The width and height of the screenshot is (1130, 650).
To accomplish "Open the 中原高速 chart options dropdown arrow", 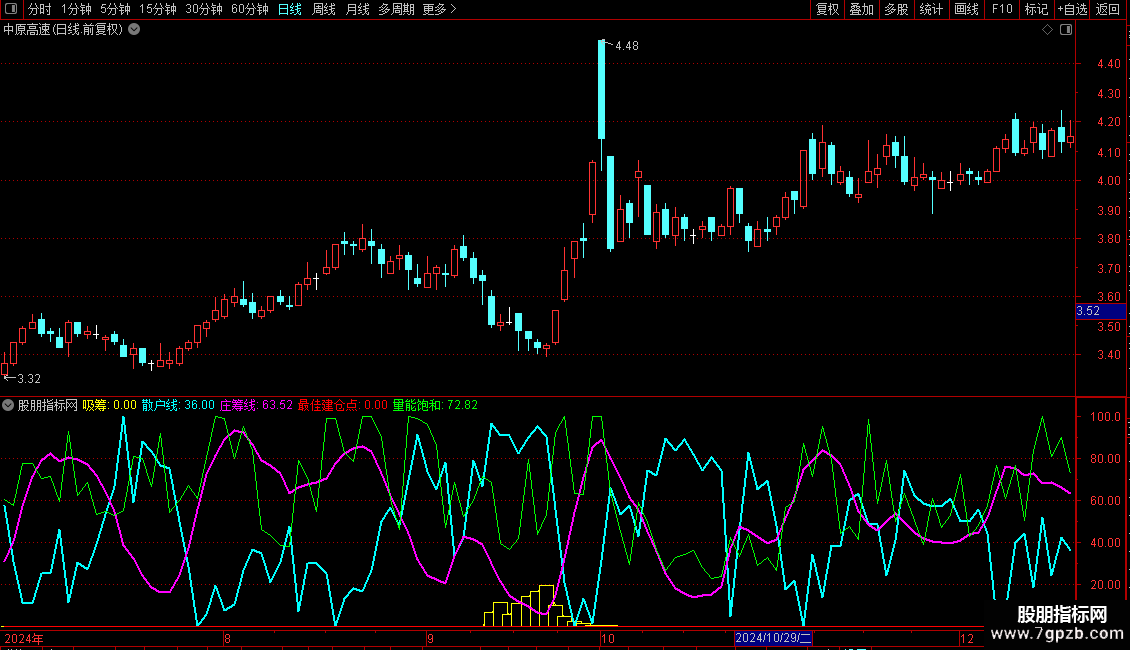I will (134, 30).
